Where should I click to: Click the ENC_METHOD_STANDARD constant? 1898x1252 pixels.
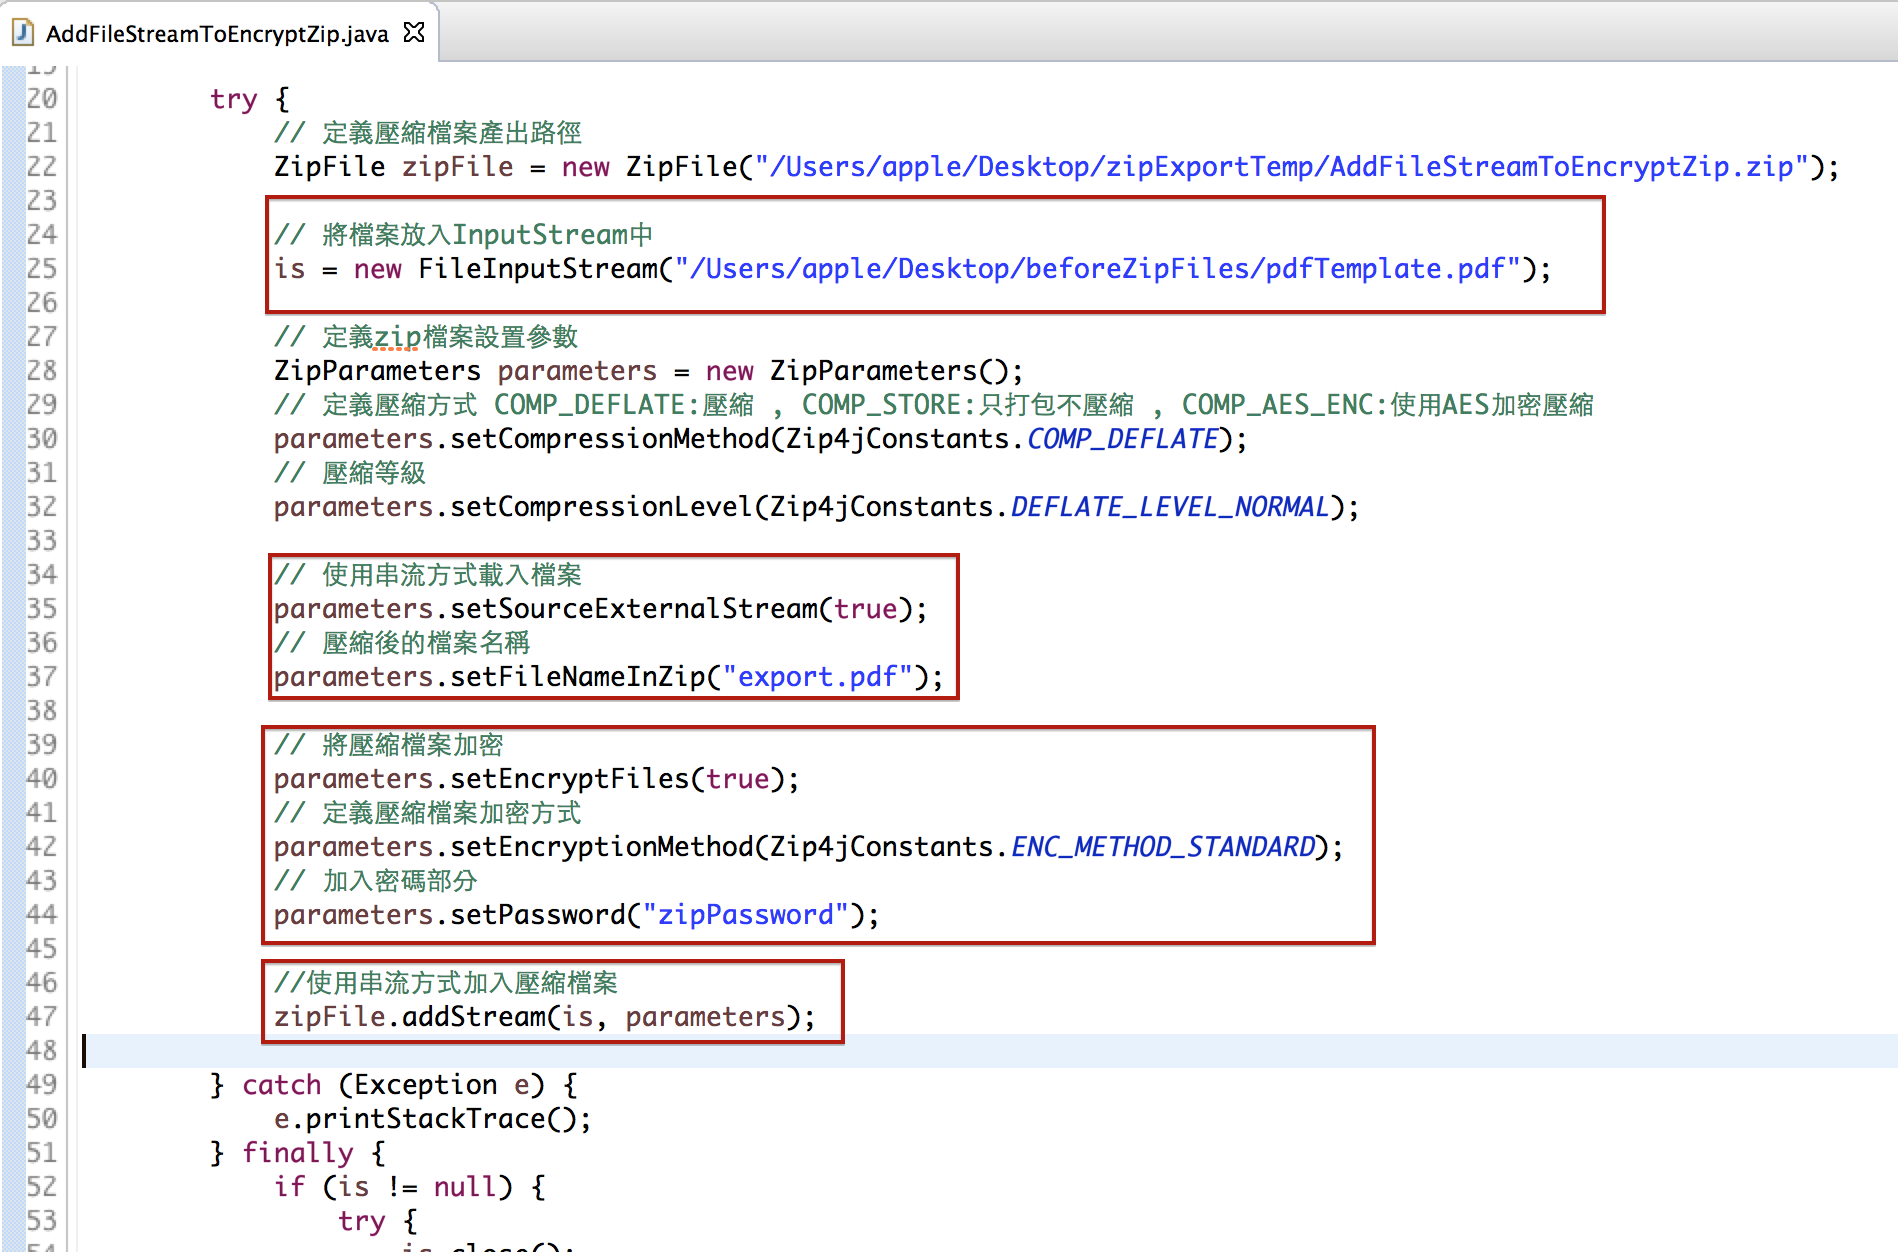click(1163, 847)
